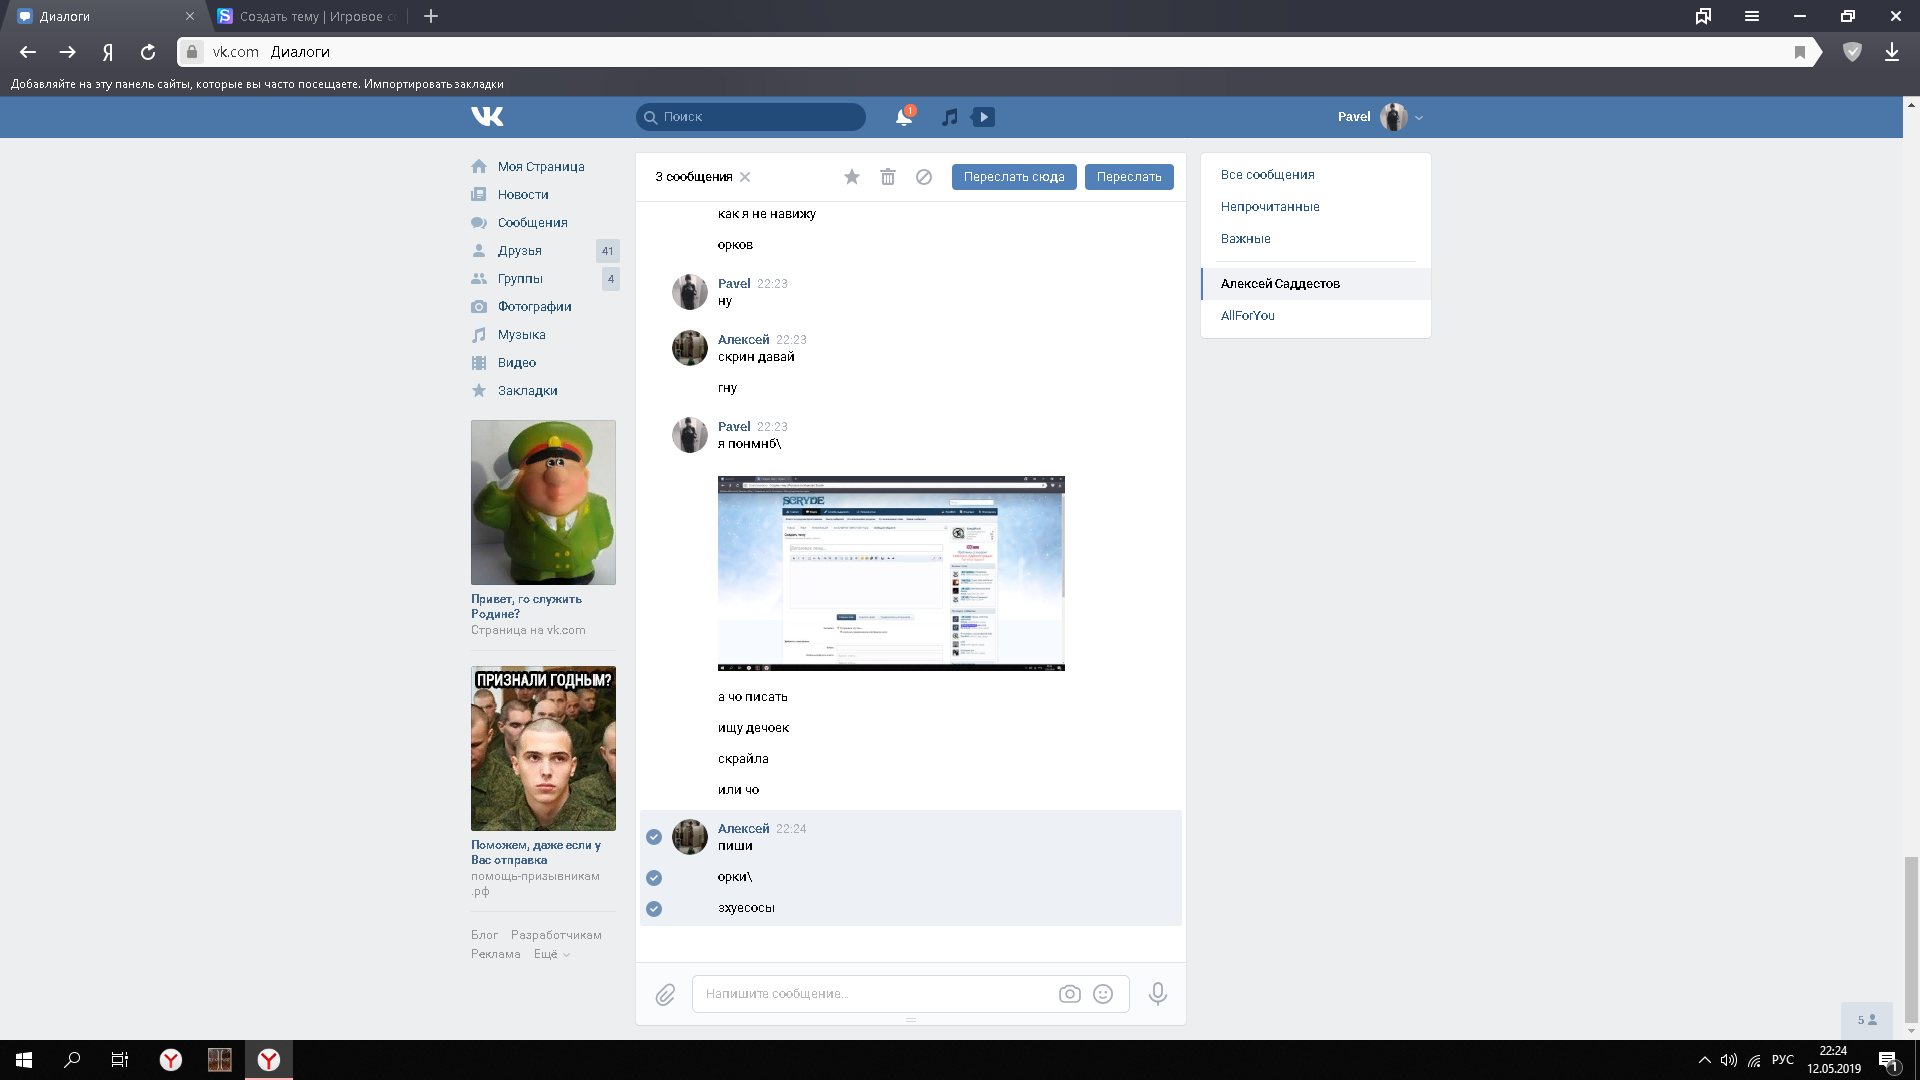Expand the Pavel profile dropdown menu

click(x=1419, y=118)
